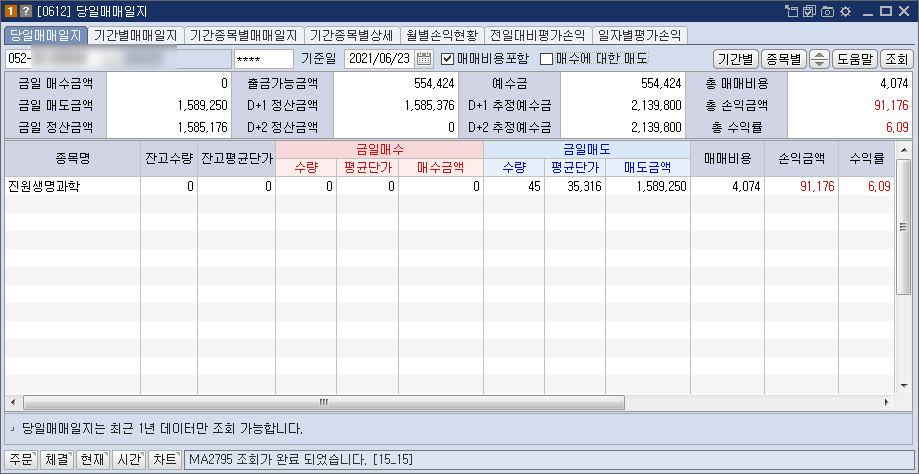
Task: Click the horizontal scrollbar left arrow
Action: (12, 403)
